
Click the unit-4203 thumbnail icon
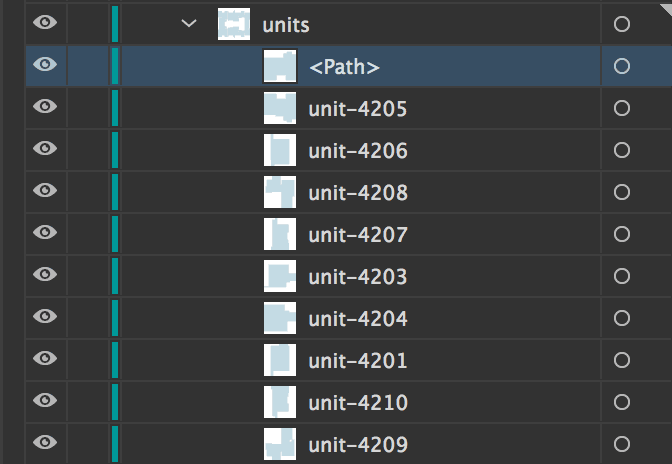(x=280, y=276)
